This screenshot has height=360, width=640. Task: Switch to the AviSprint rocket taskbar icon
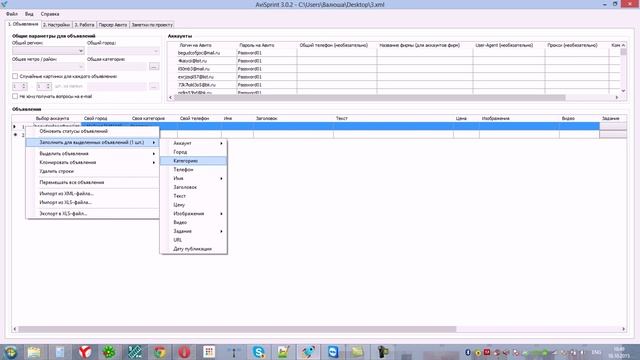308,352
